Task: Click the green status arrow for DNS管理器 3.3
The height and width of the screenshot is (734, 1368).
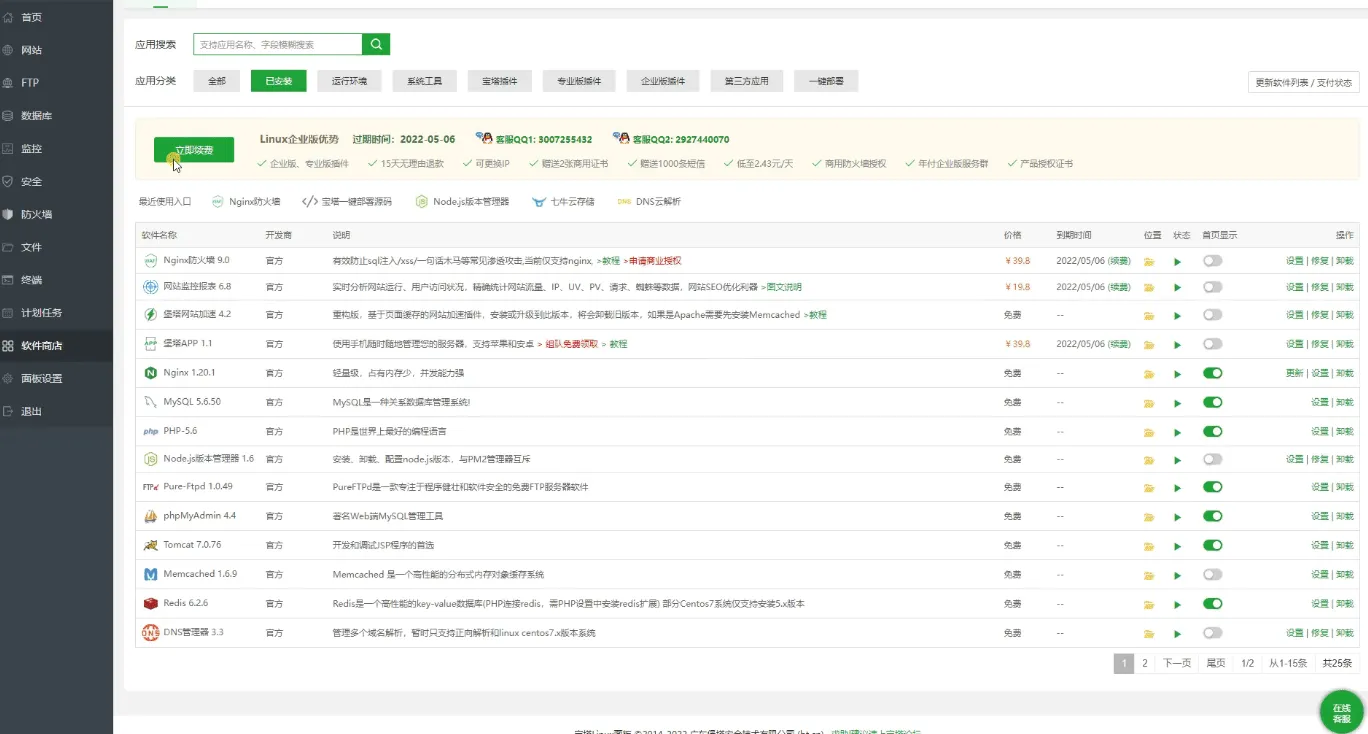Action: [1178, 633]
